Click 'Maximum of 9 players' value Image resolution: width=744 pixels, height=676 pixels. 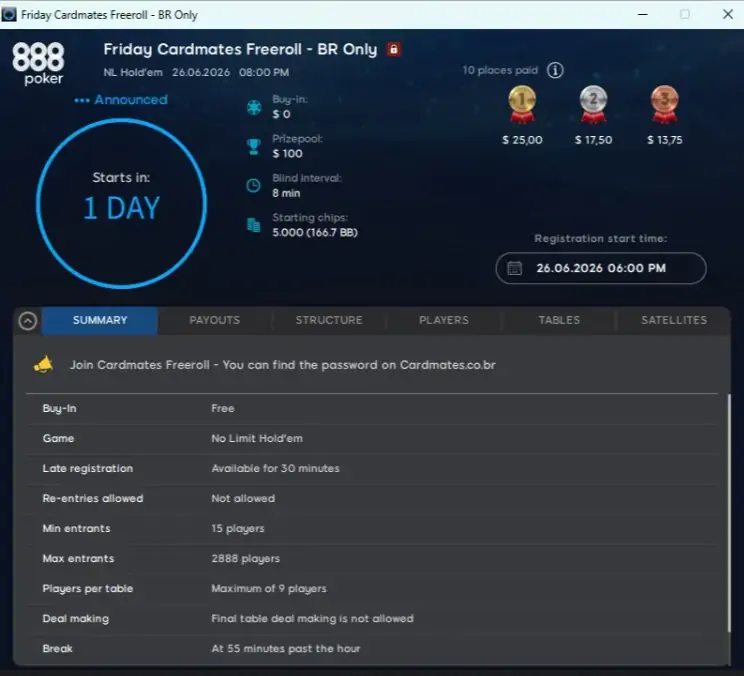point(269,589)
